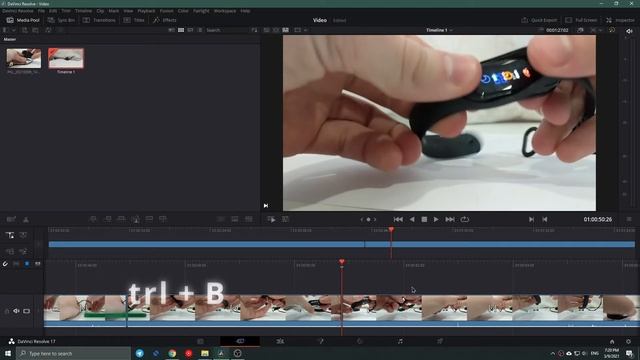The height and width of the screenshot is (360, 640).
Task: Switch to the Color page
Action: coord(360,341)
